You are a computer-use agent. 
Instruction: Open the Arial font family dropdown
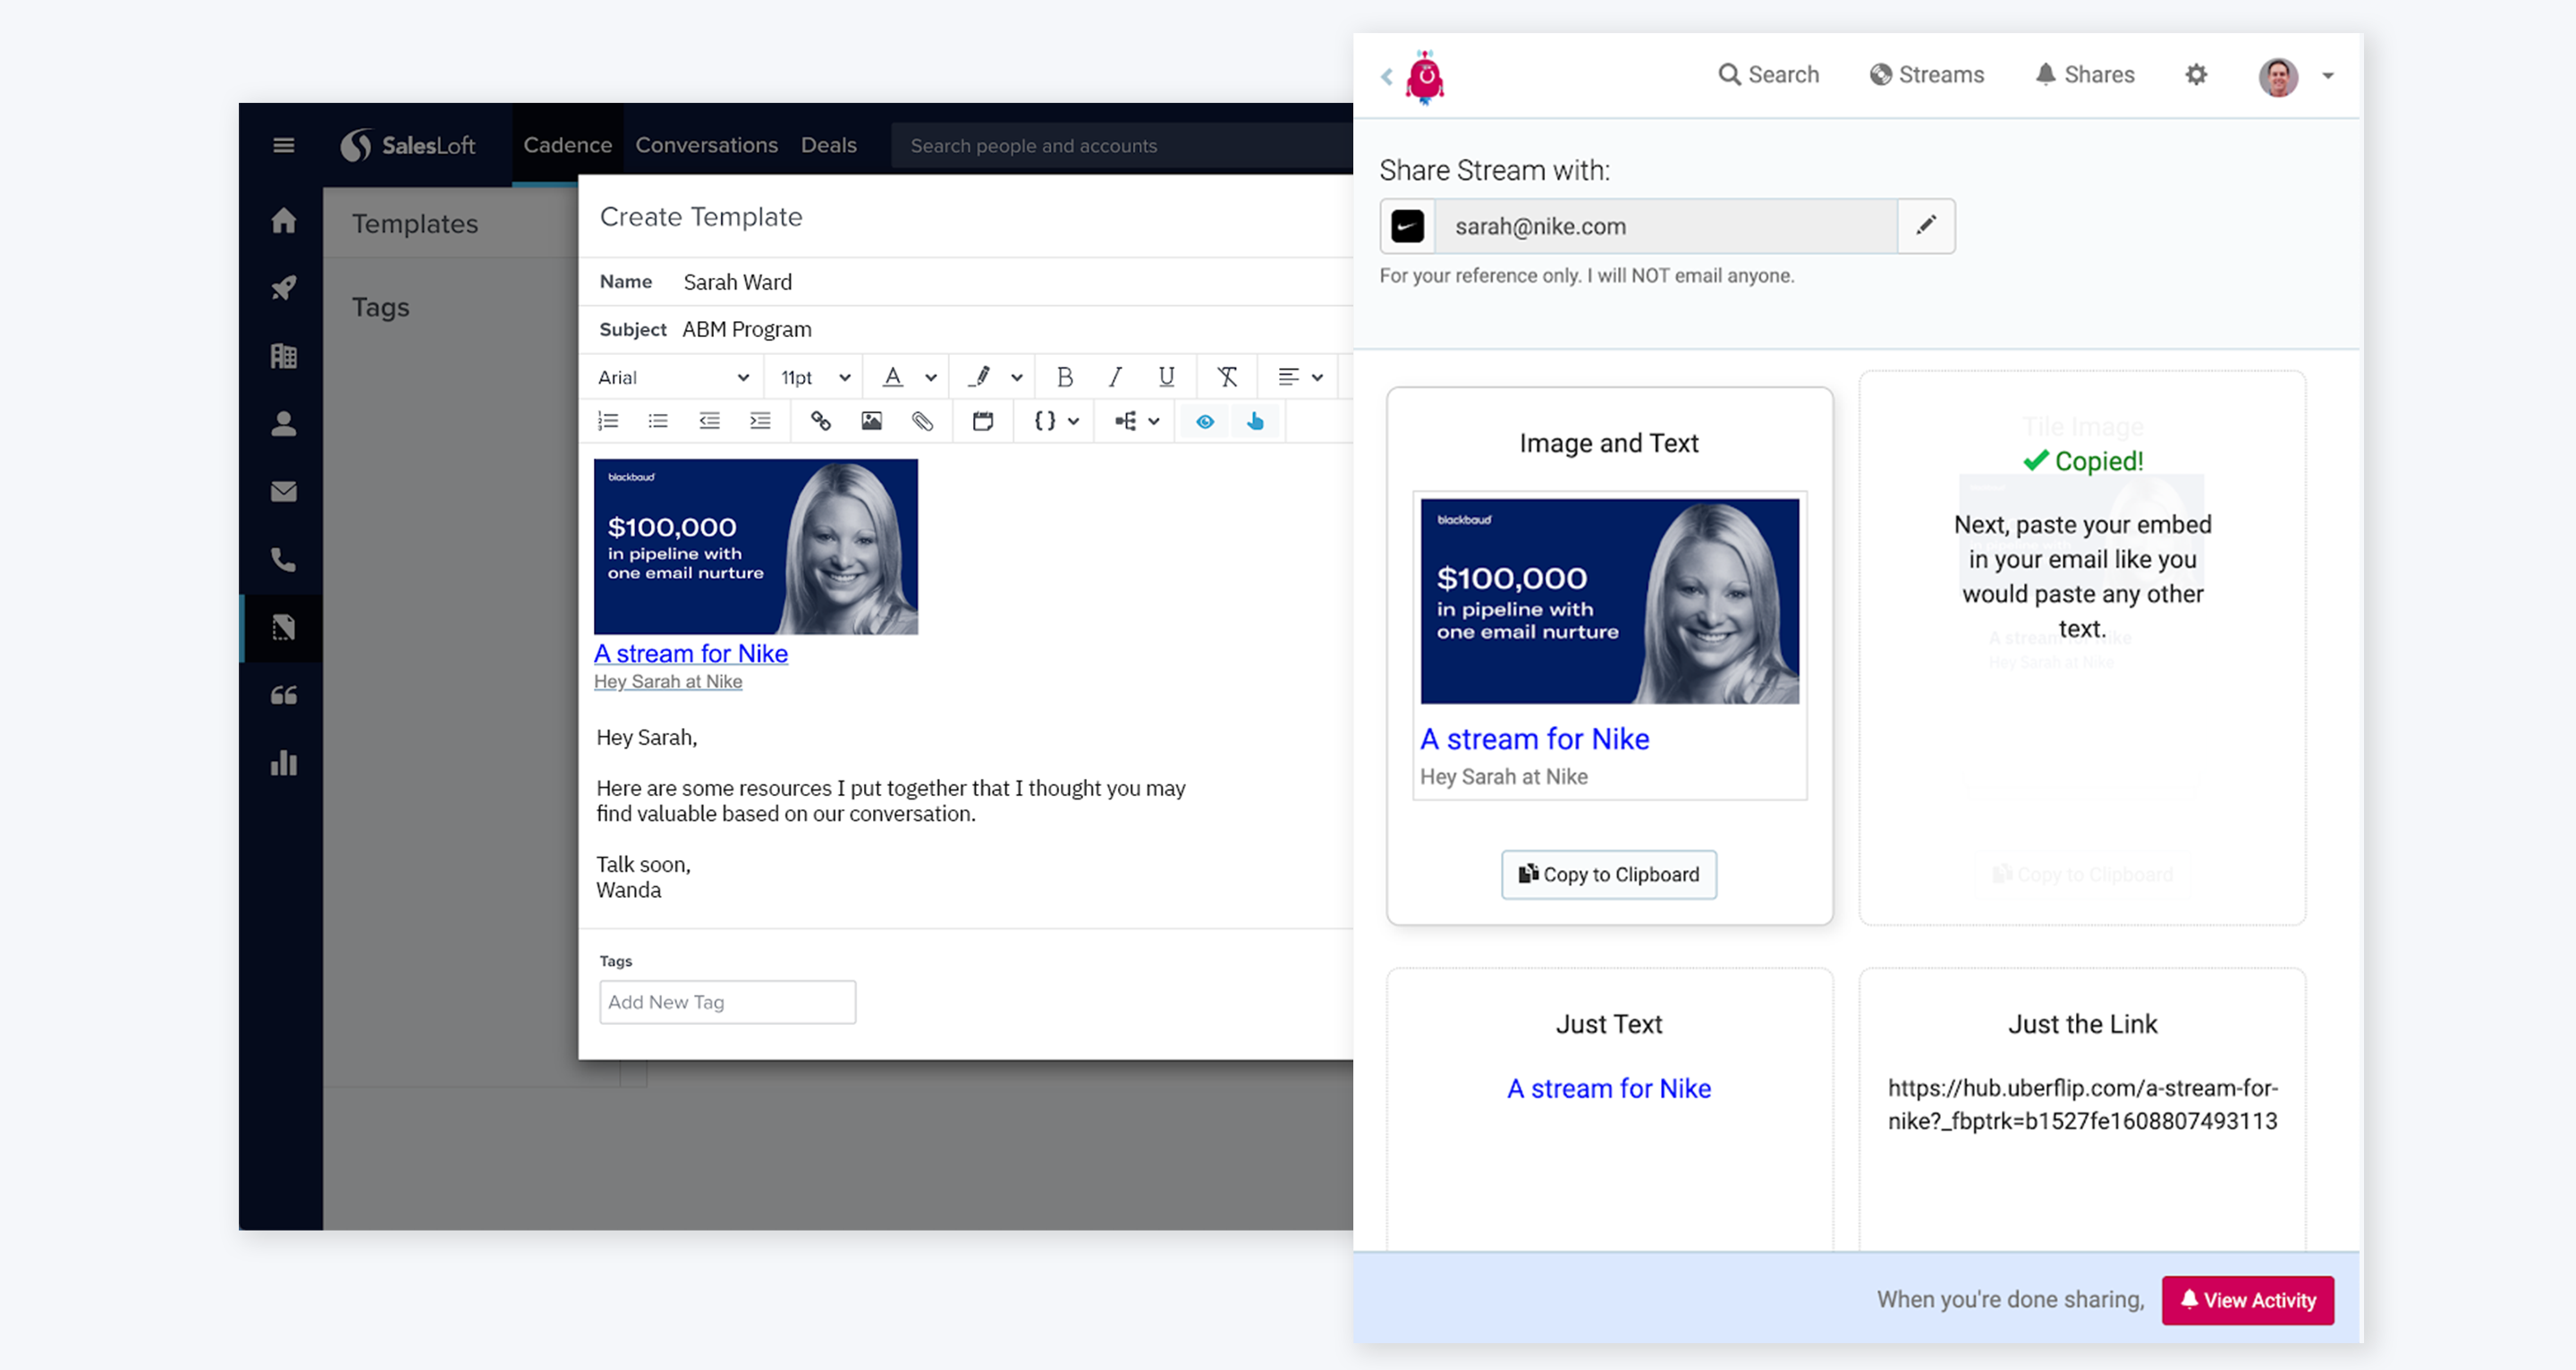(x=673, y=377)
